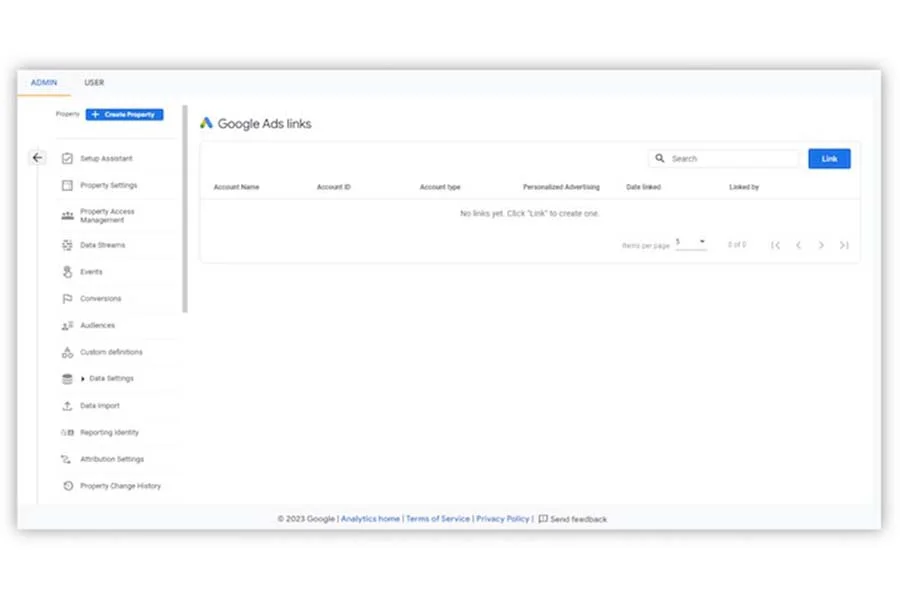The image size is (900, 600).
Task: Click the sidebar vertical scrollbar
Action: (185, 209)
